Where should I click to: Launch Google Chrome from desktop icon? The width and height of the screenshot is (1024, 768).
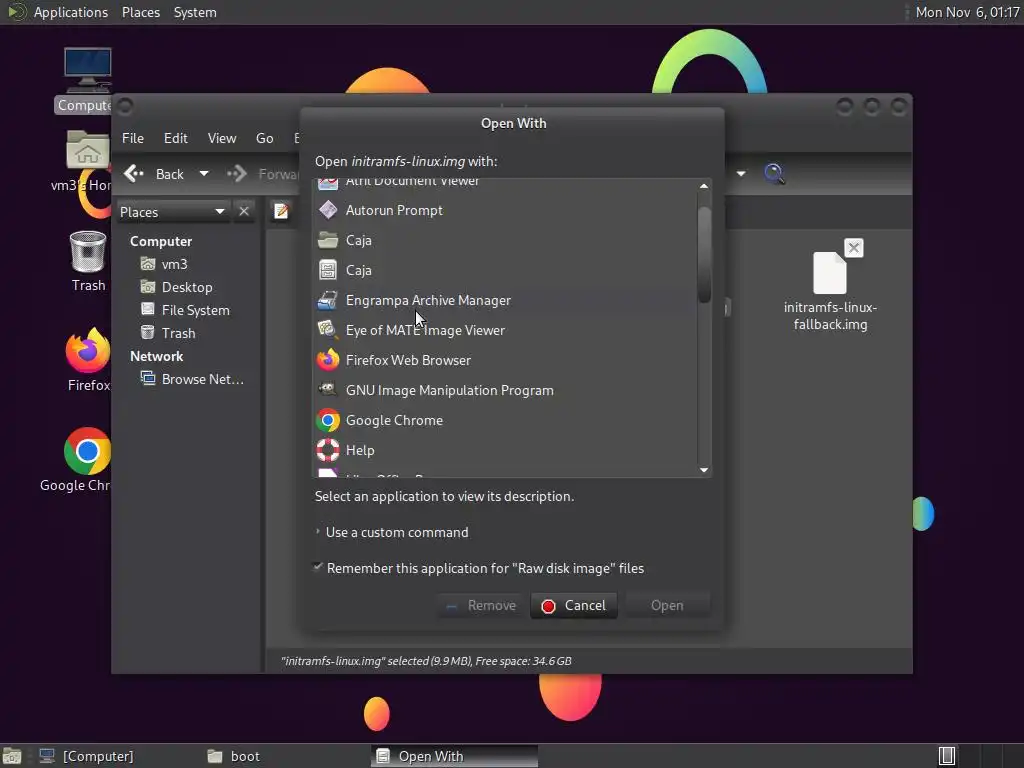click(88, 451)
